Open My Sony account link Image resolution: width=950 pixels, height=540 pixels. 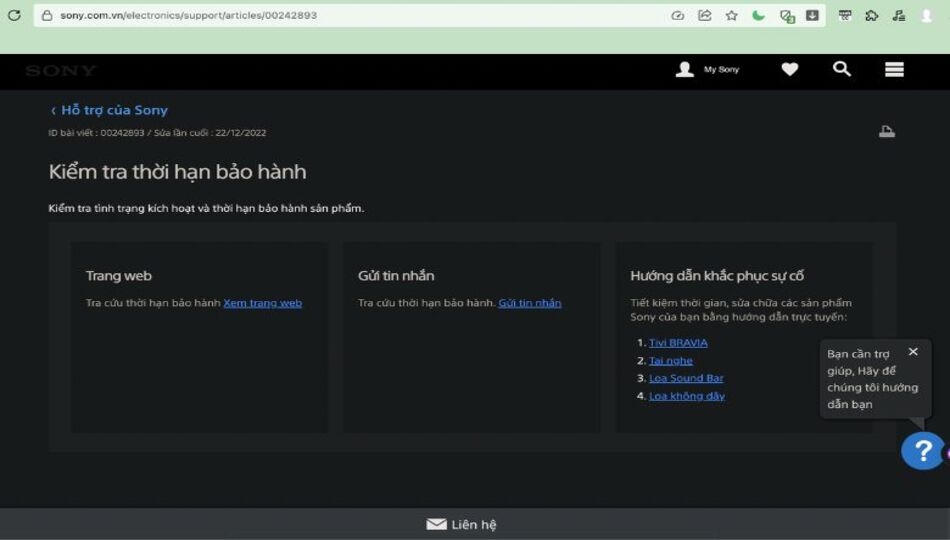(x=721, y=70)
